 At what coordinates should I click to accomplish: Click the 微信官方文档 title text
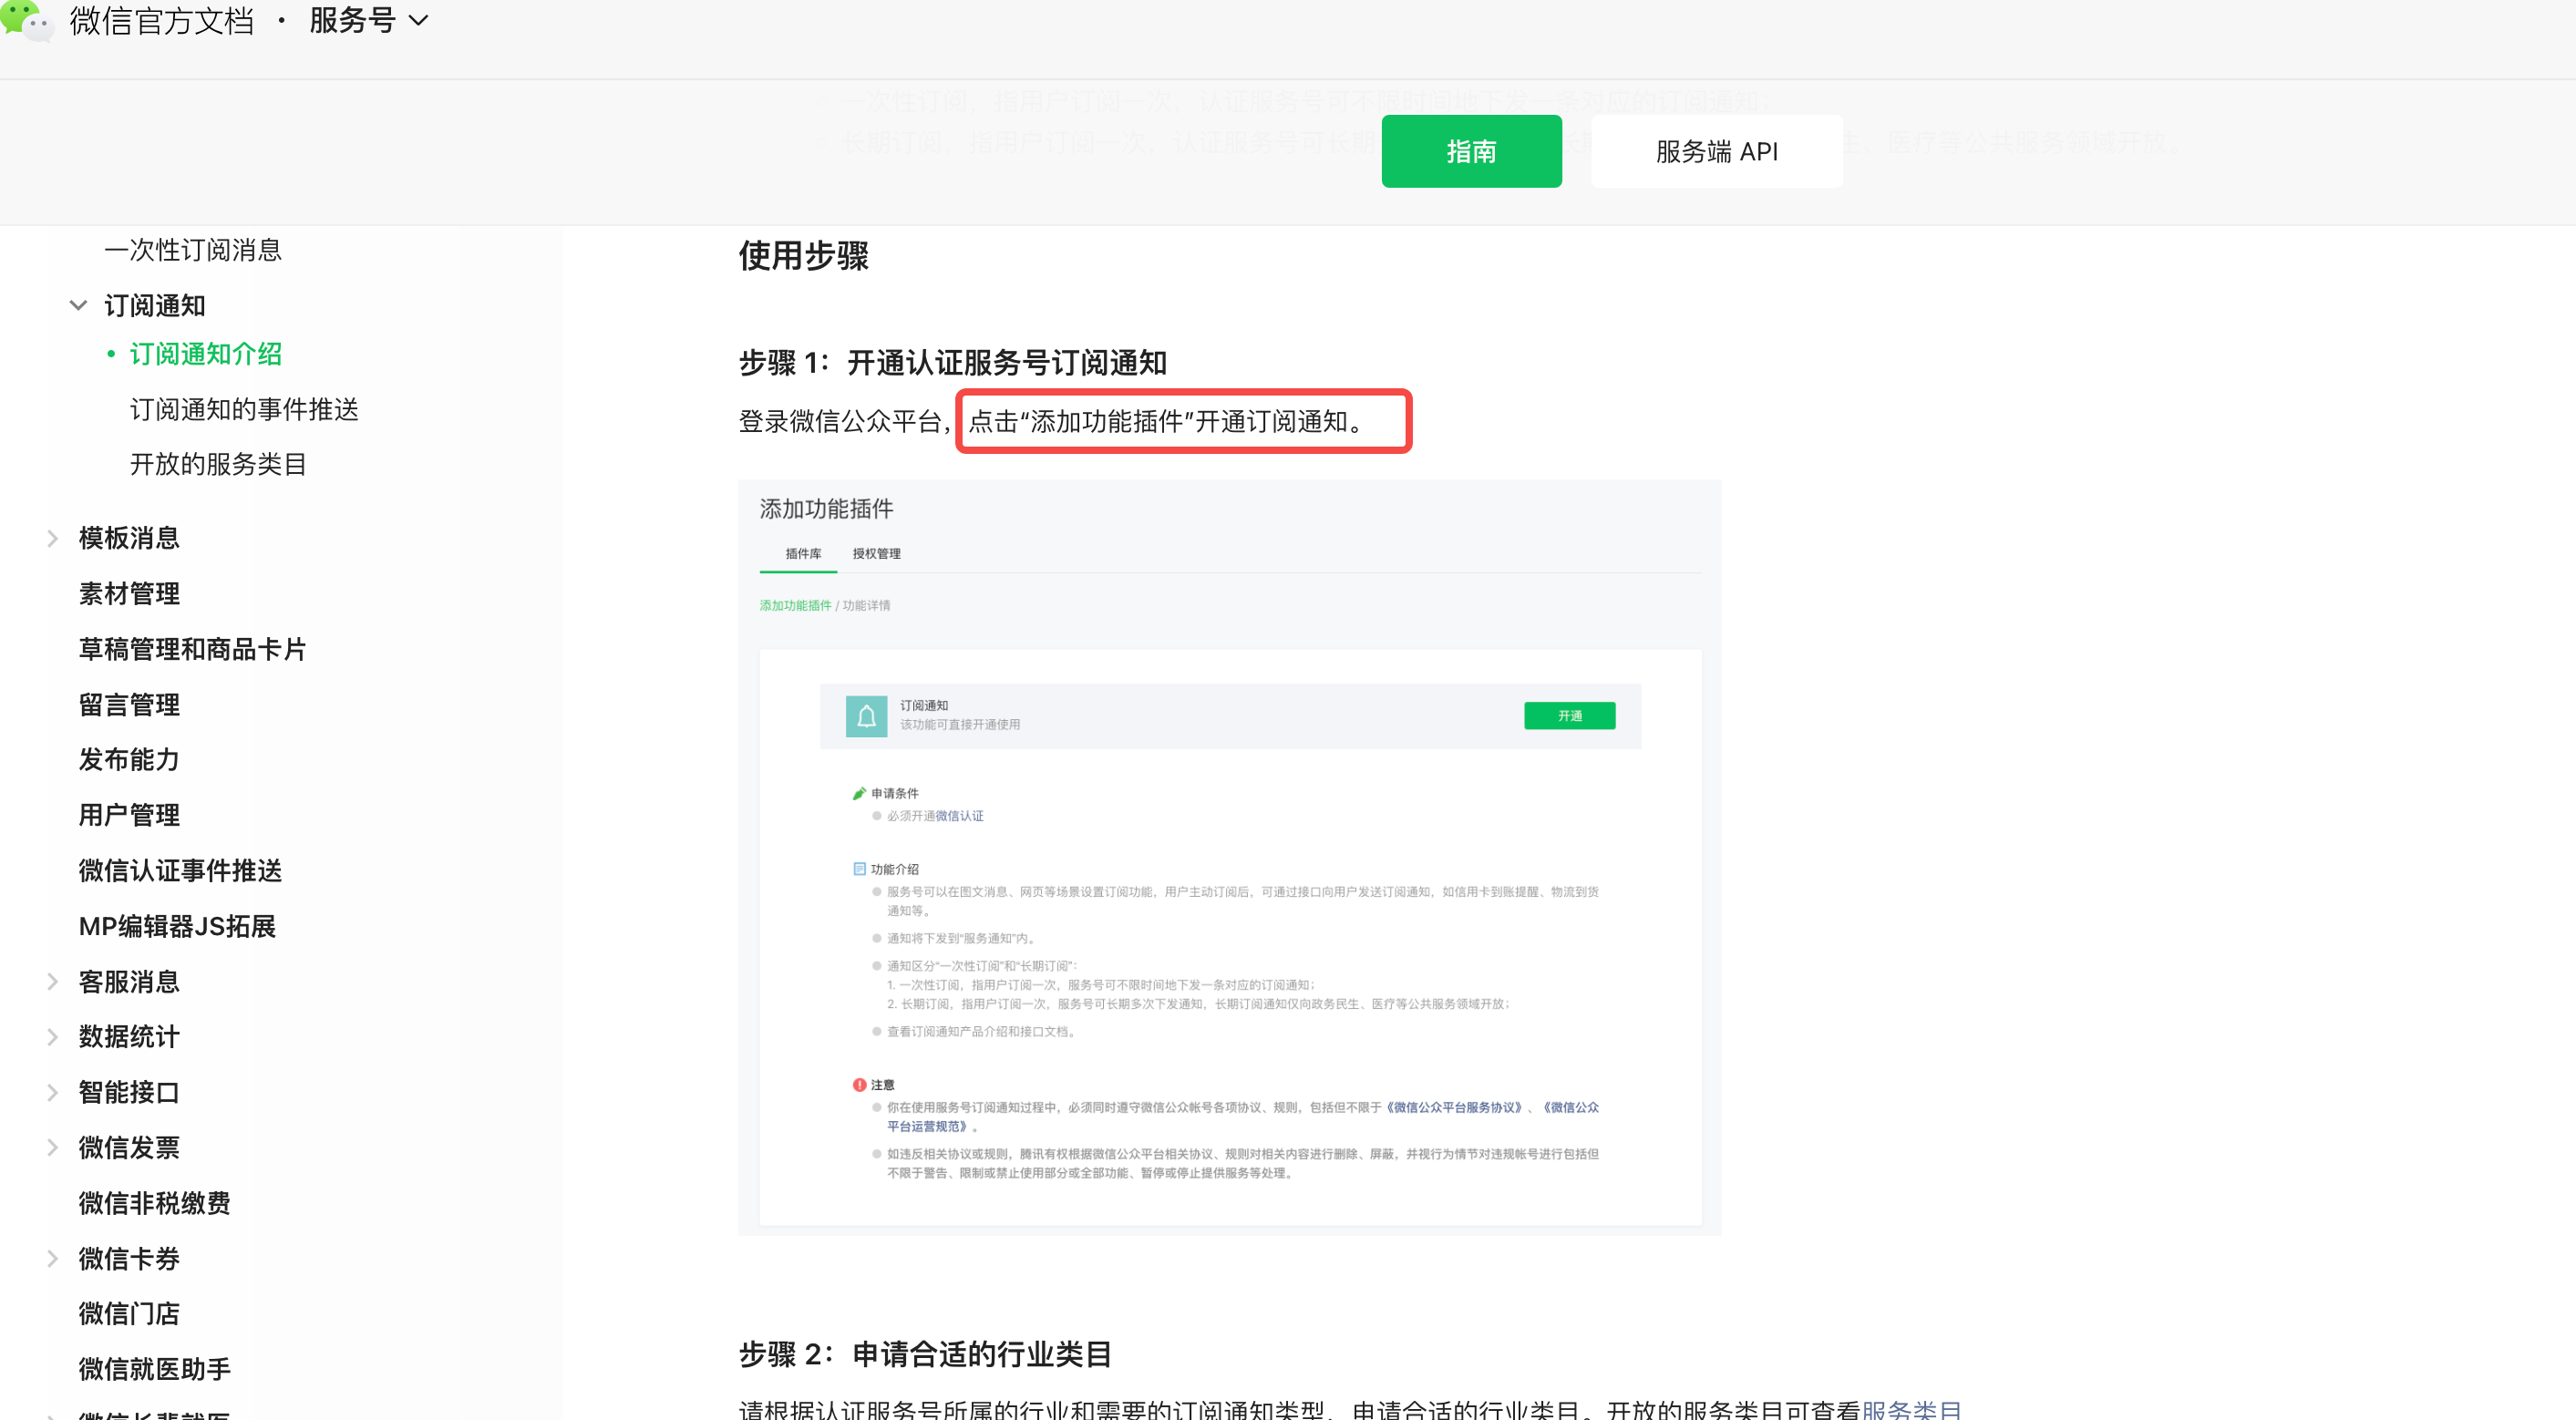pyautogui.click(x=162, y=20)
